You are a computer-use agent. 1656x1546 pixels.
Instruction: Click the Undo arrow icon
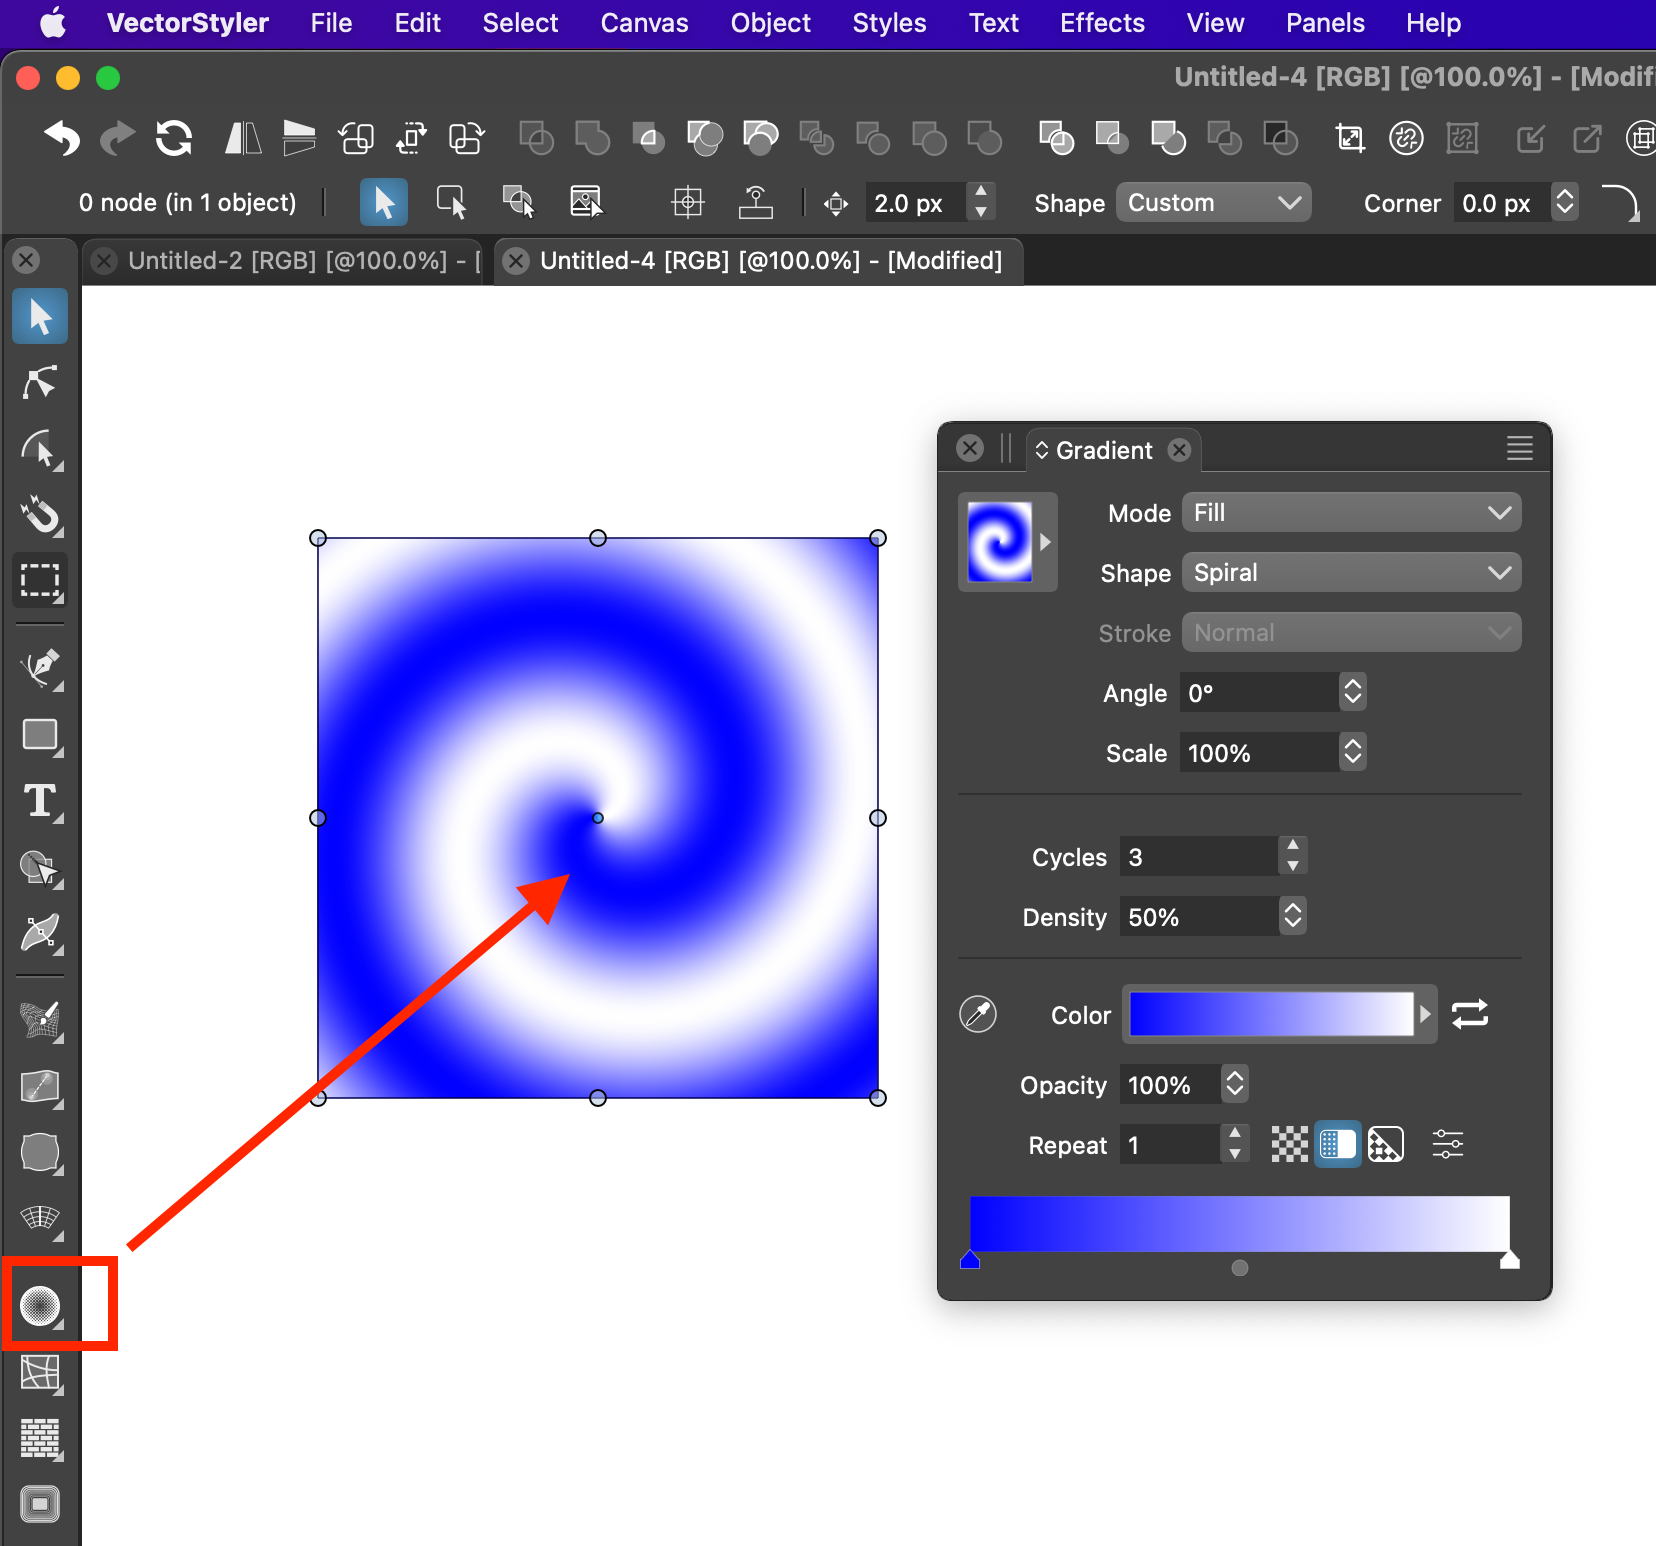coord(62,138)
